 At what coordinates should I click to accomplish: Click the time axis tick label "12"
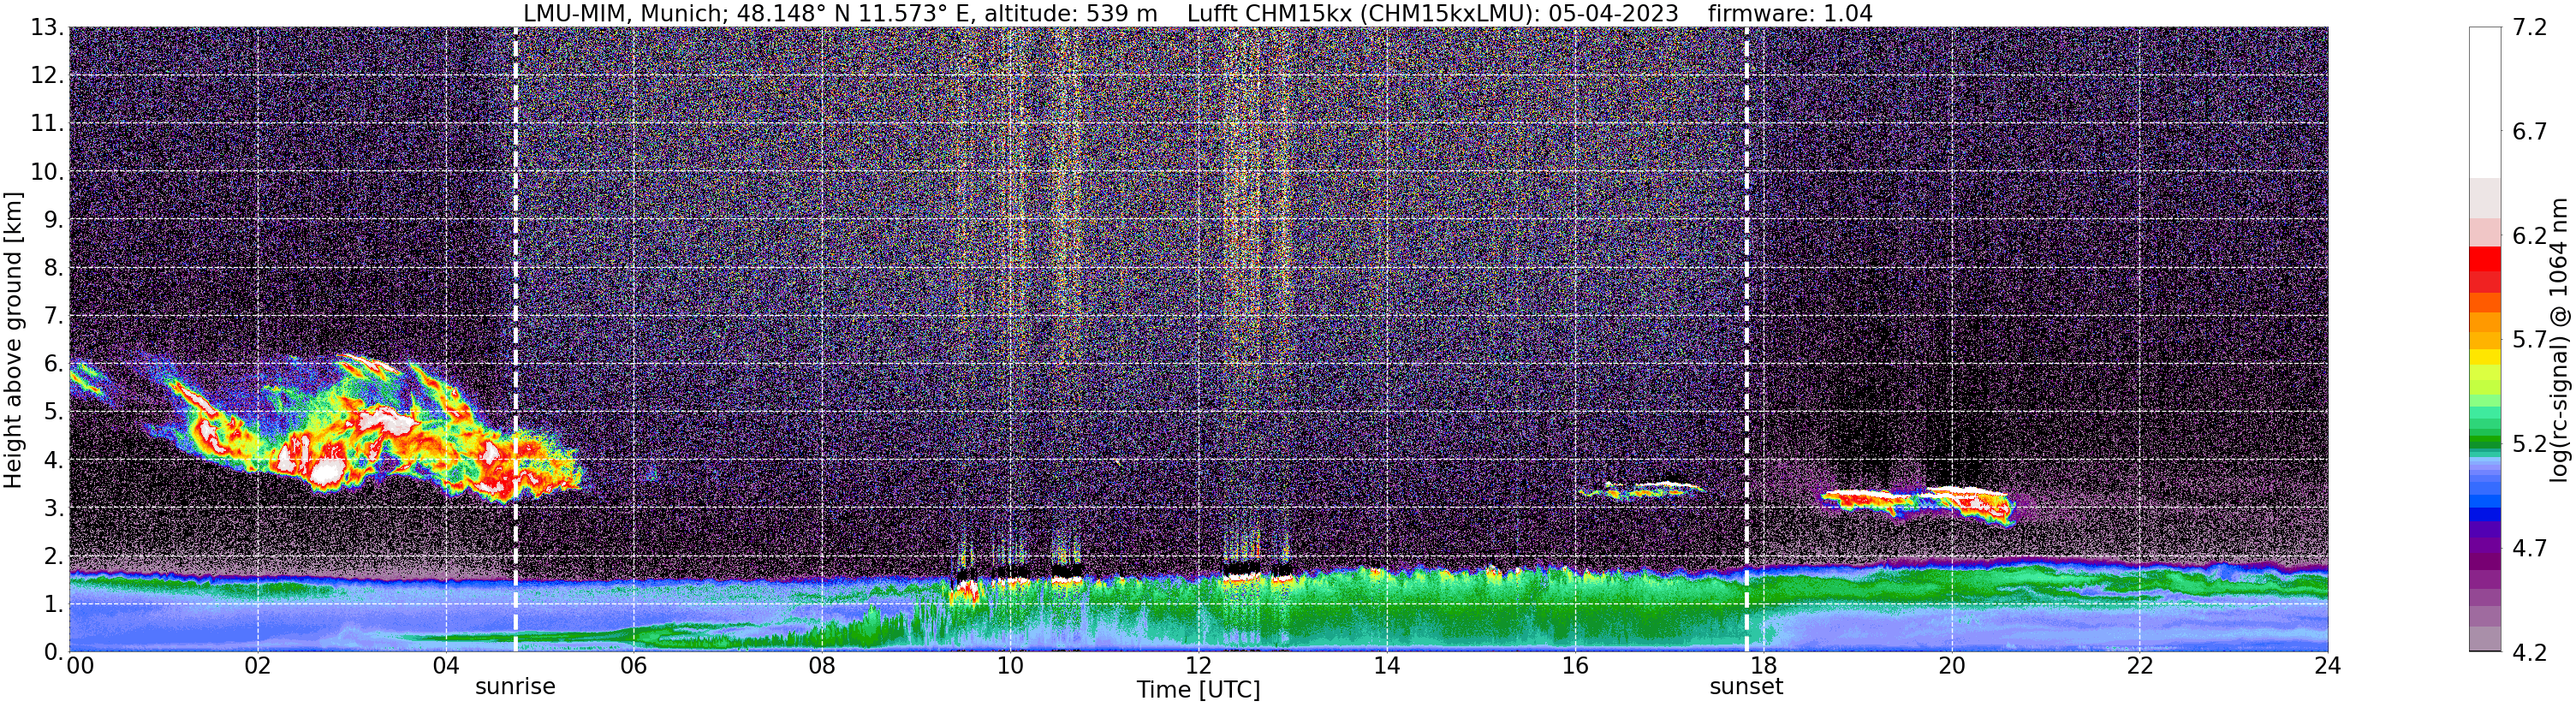tap(1198, 666)
